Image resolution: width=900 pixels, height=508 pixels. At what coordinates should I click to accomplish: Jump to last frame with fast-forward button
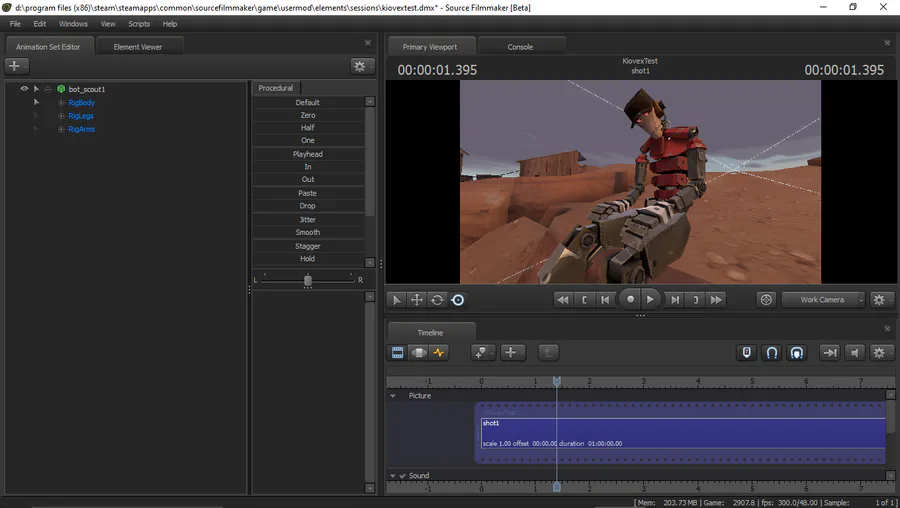(x=716, y=300)
